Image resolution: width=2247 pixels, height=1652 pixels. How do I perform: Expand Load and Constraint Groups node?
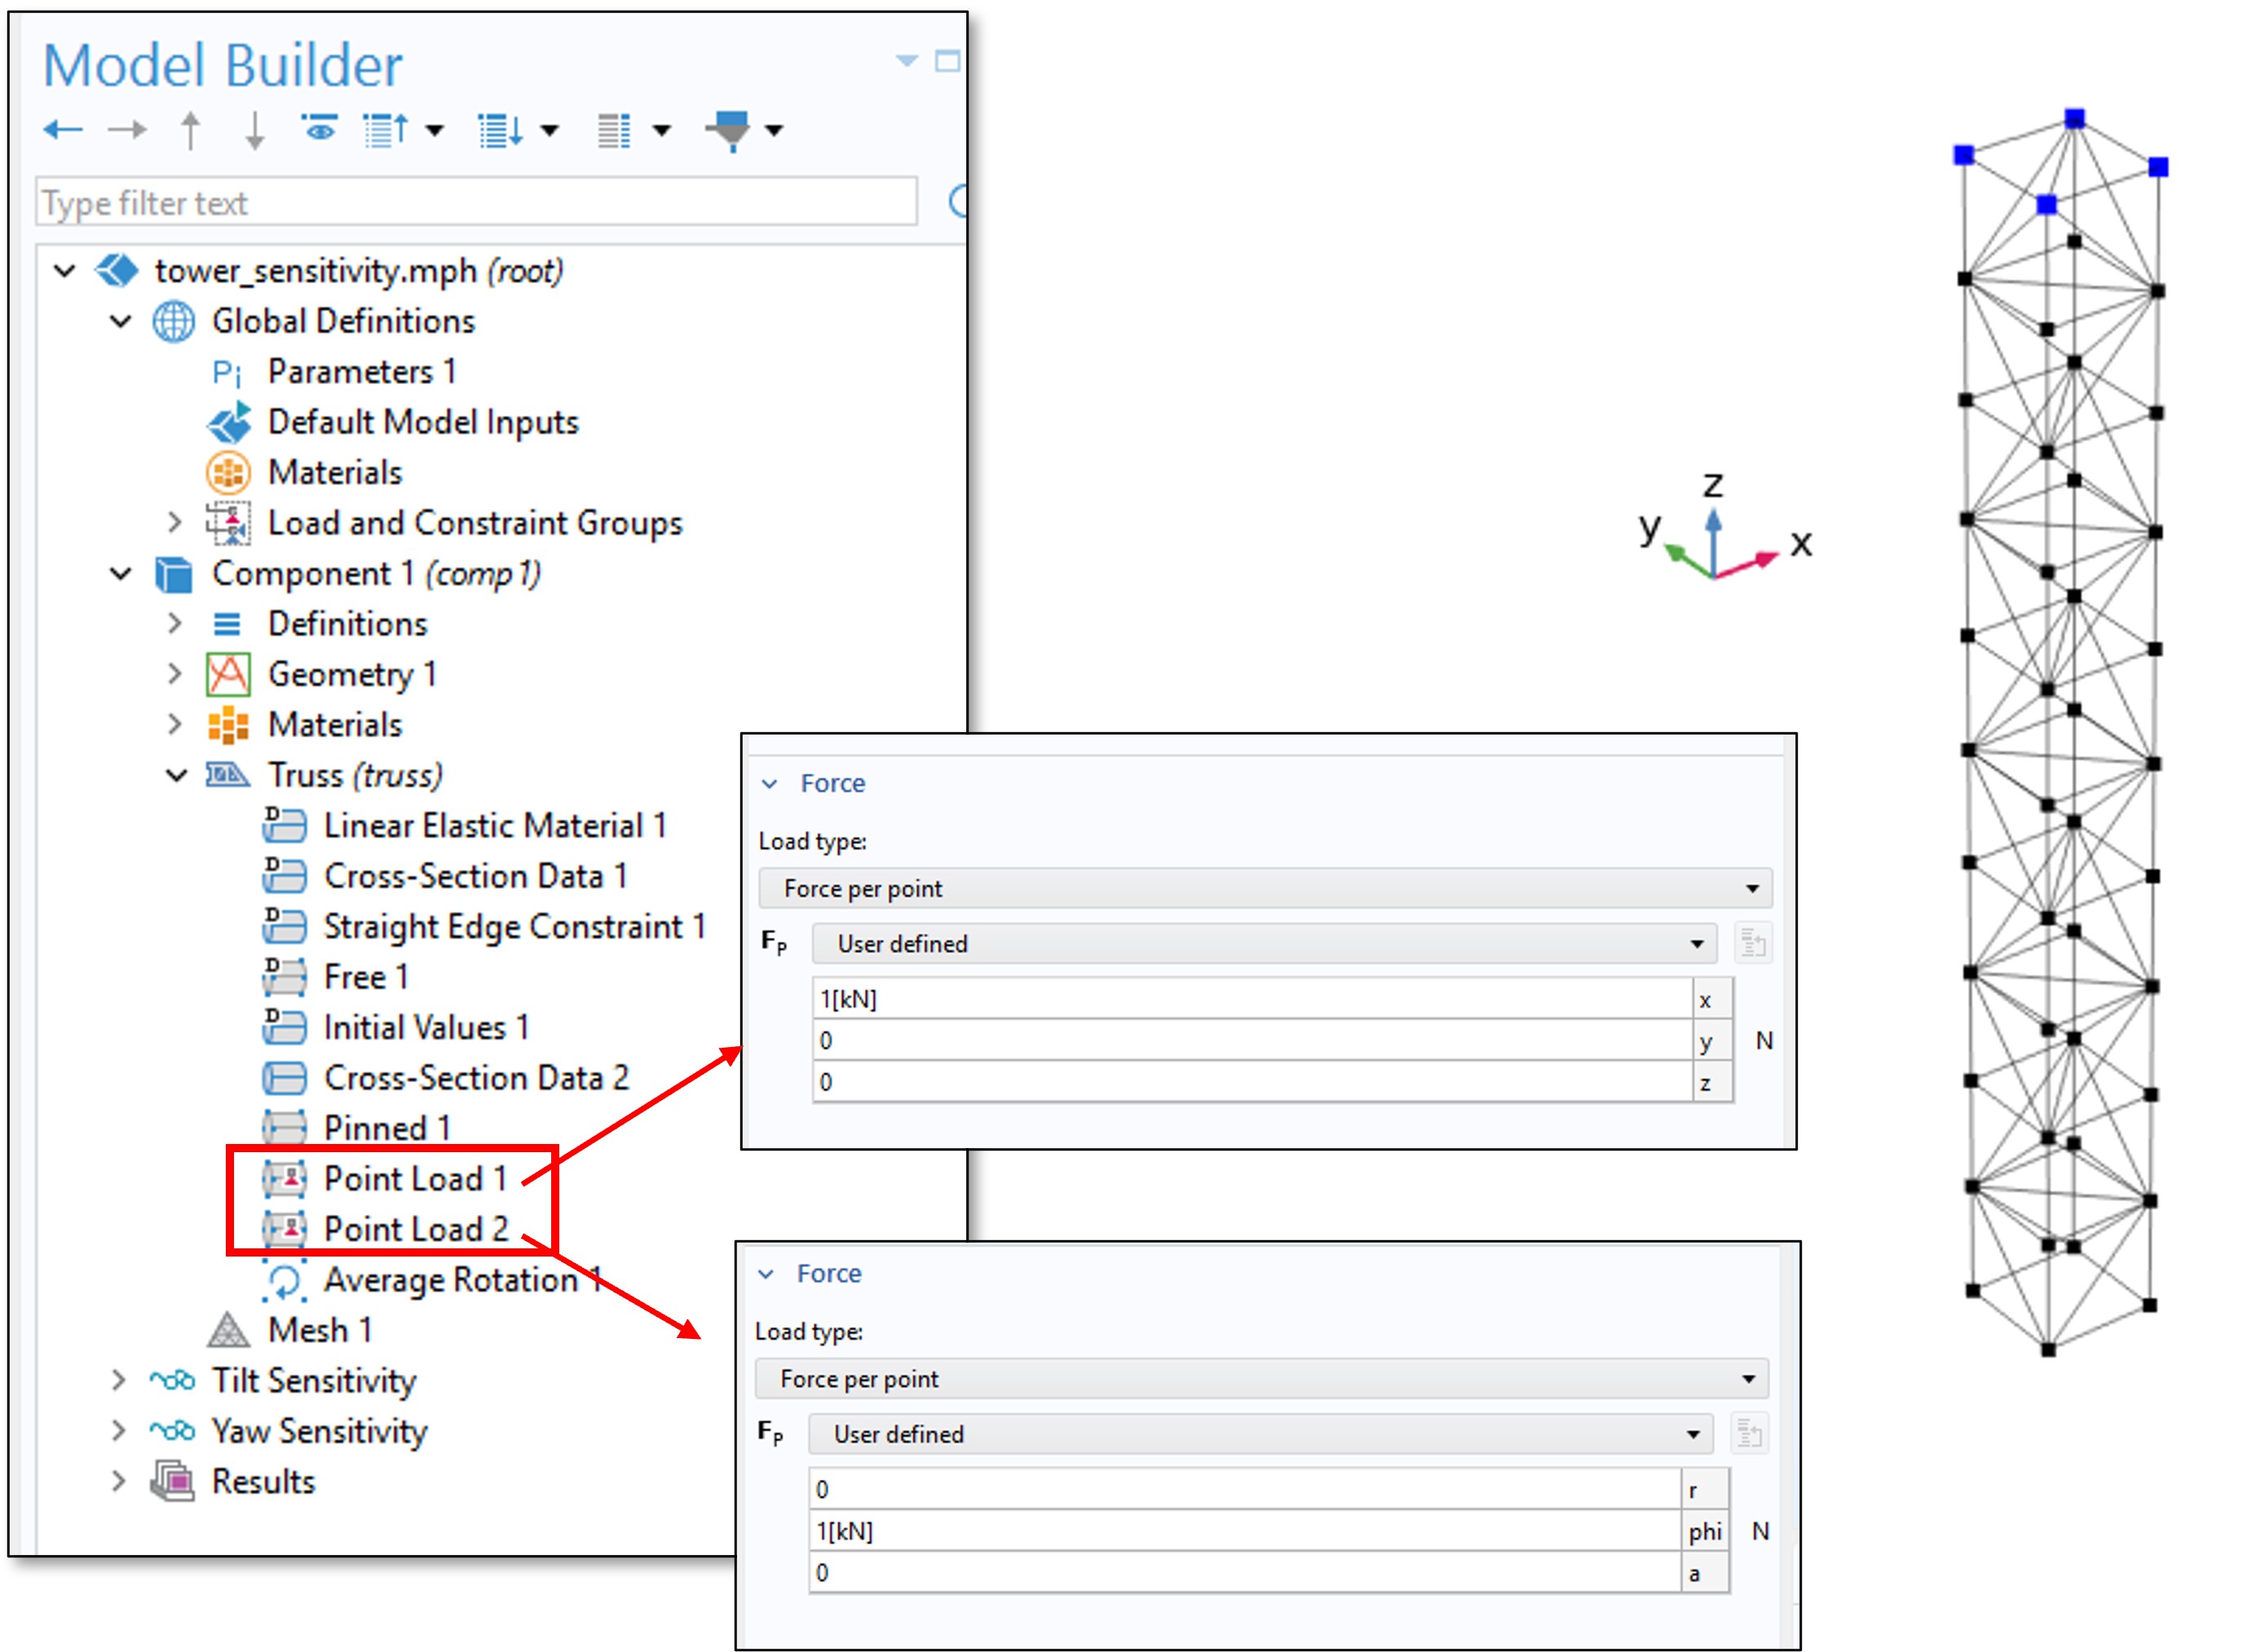(175, 523)
